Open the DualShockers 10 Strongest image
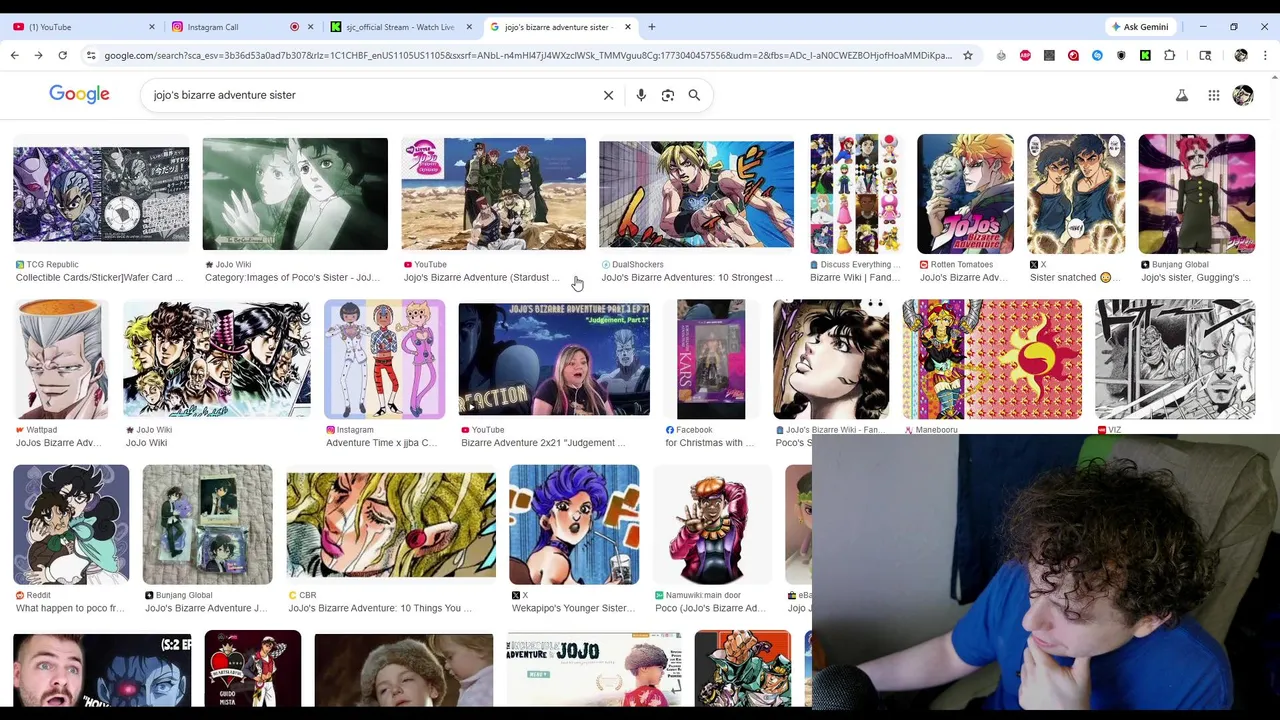1280x720 pixels. 696,194
